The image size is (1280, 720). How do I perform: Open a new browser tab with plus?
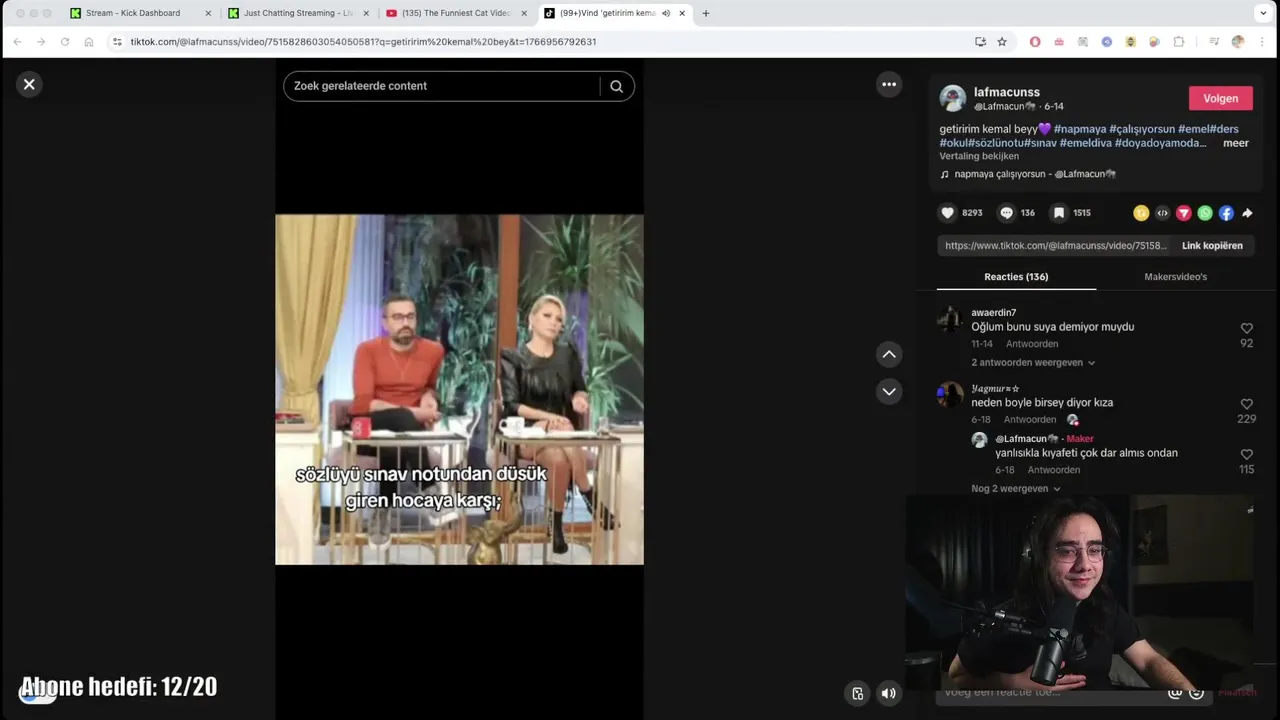pos(706,13)
